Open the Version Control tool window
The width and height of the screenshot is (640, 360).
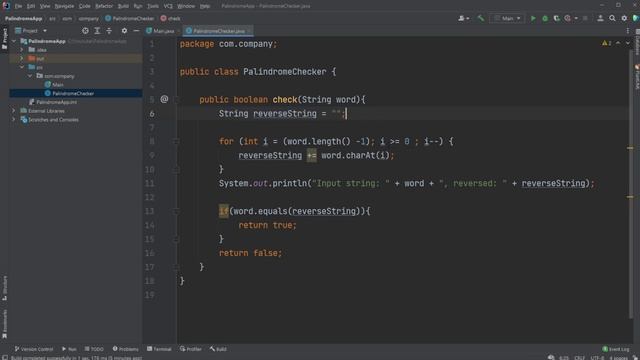tap(34, 349)
